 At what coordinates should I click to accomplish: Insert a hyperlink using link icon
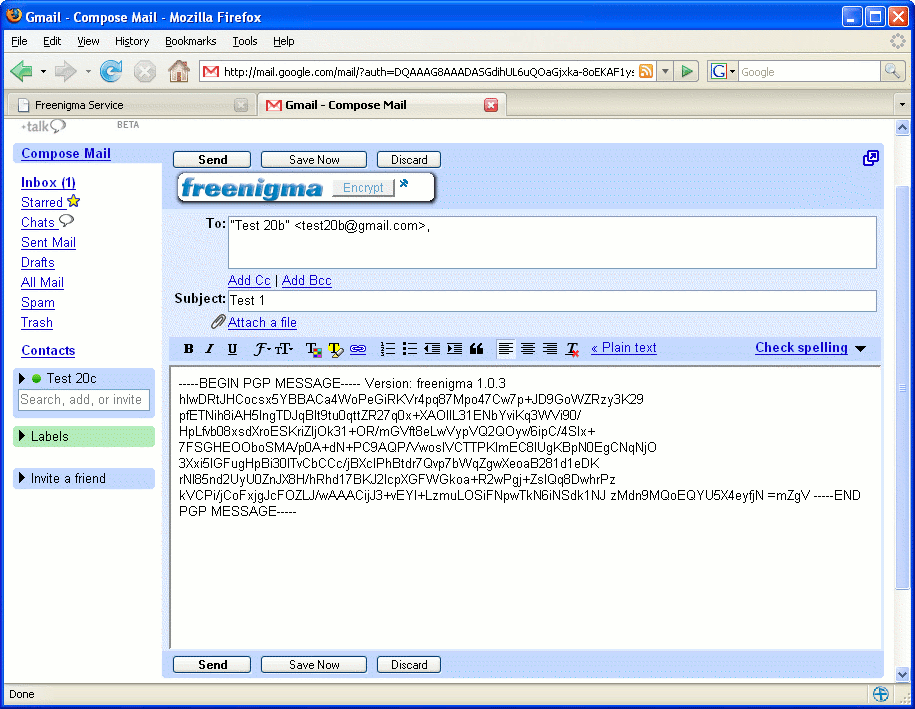click(x=358, y=349)
